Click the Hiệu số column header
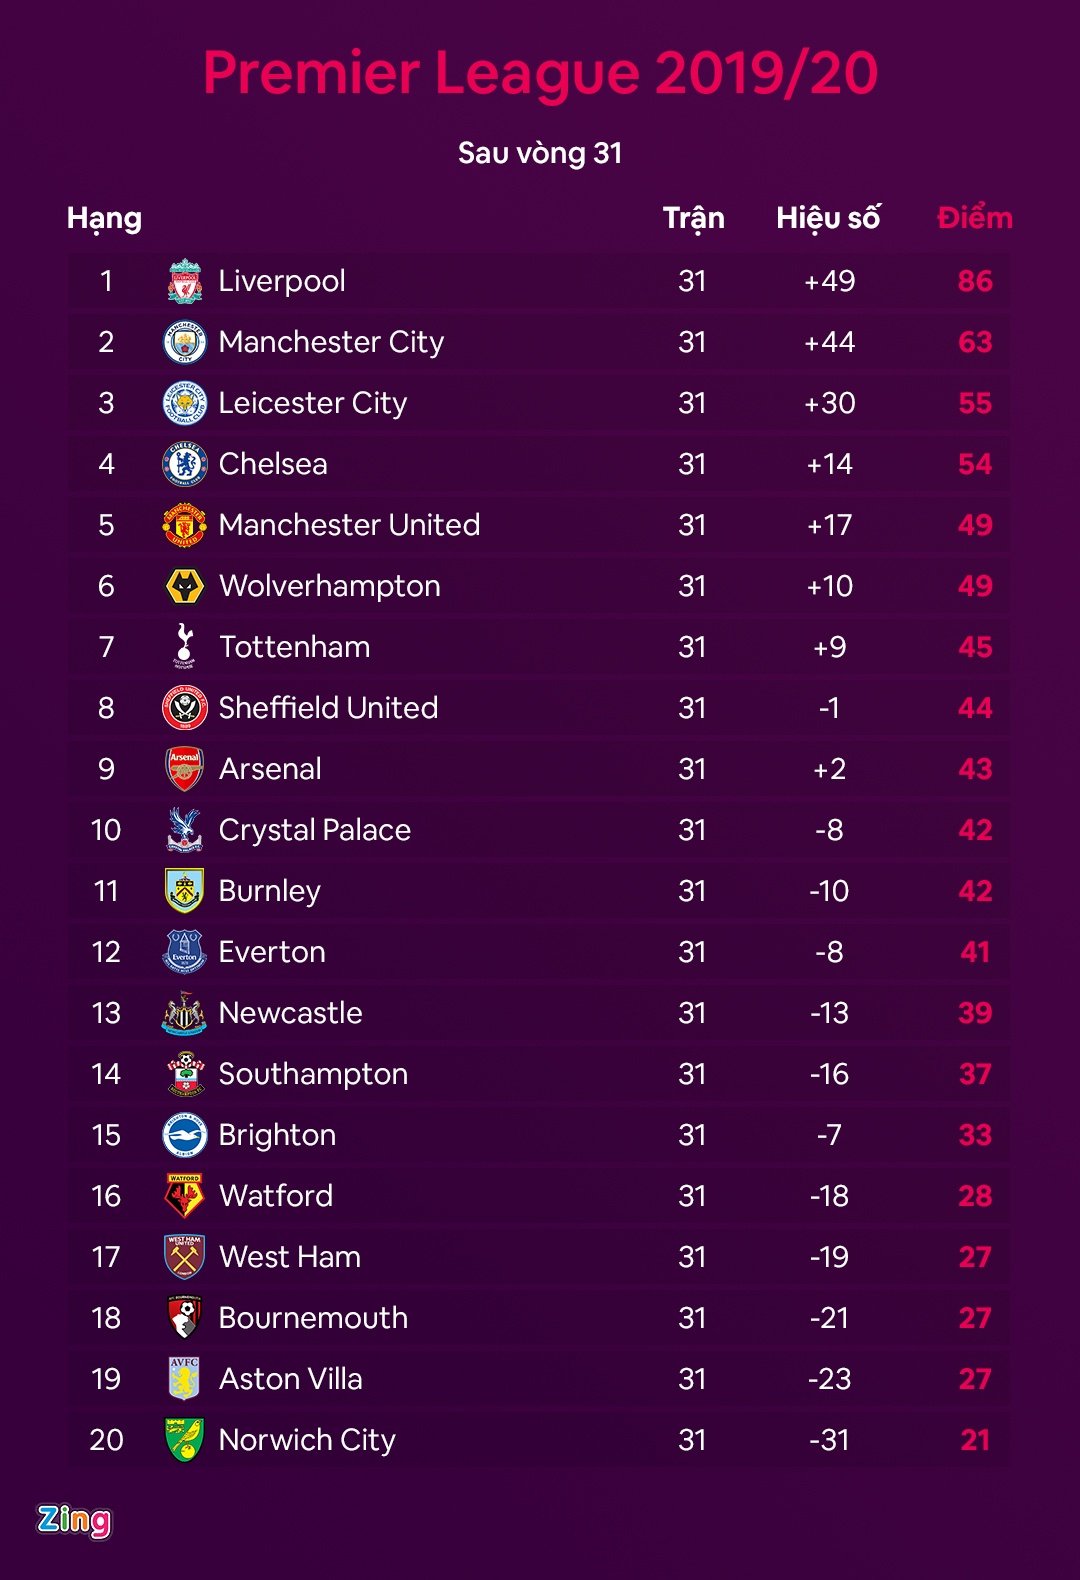Screen dimensions: 1080x1580 pos(828,218)
